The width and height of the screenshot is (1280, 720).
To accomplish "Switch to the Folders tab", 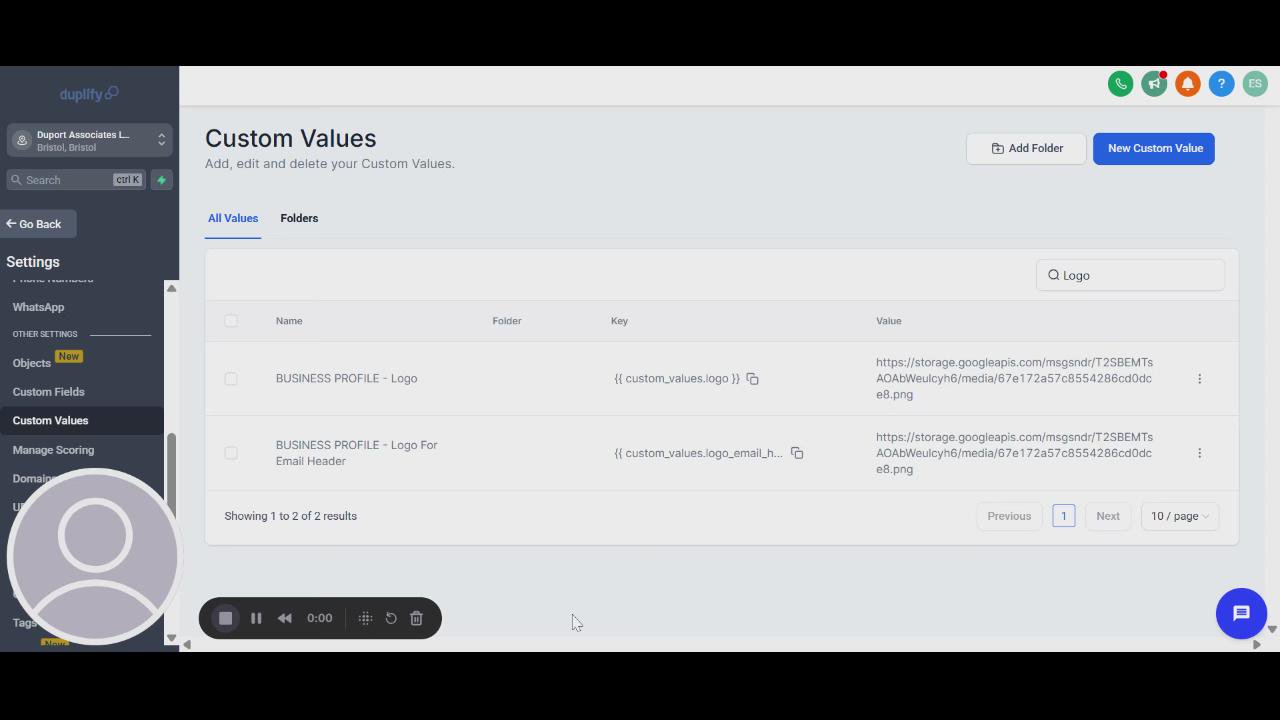I will point(299,218).
